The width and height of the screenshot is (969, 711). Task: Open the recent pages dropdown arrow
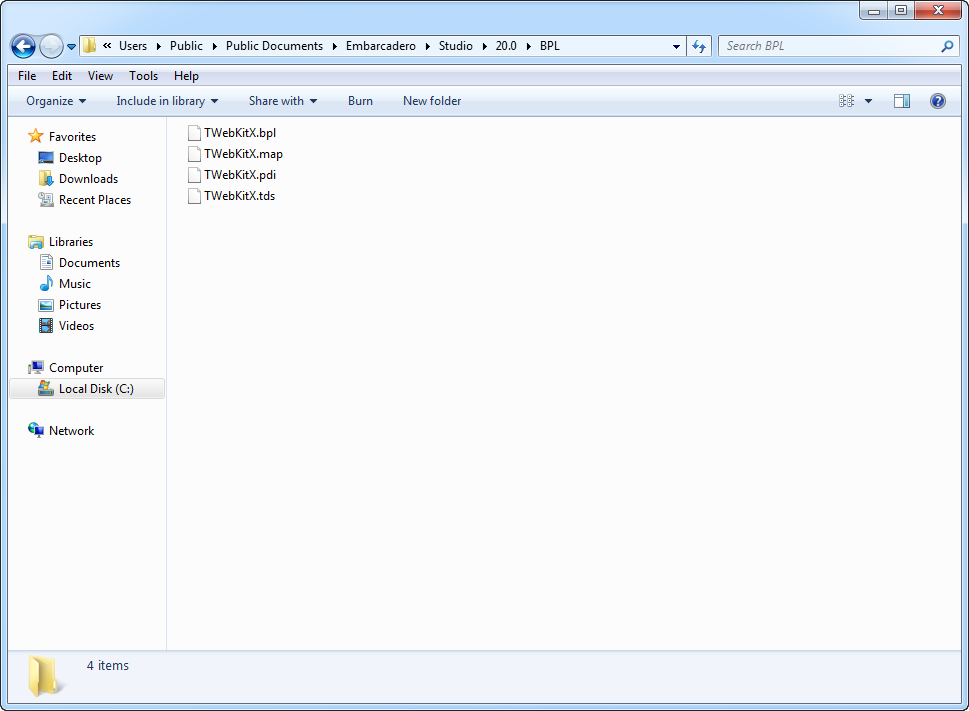[x=72, y=46]
